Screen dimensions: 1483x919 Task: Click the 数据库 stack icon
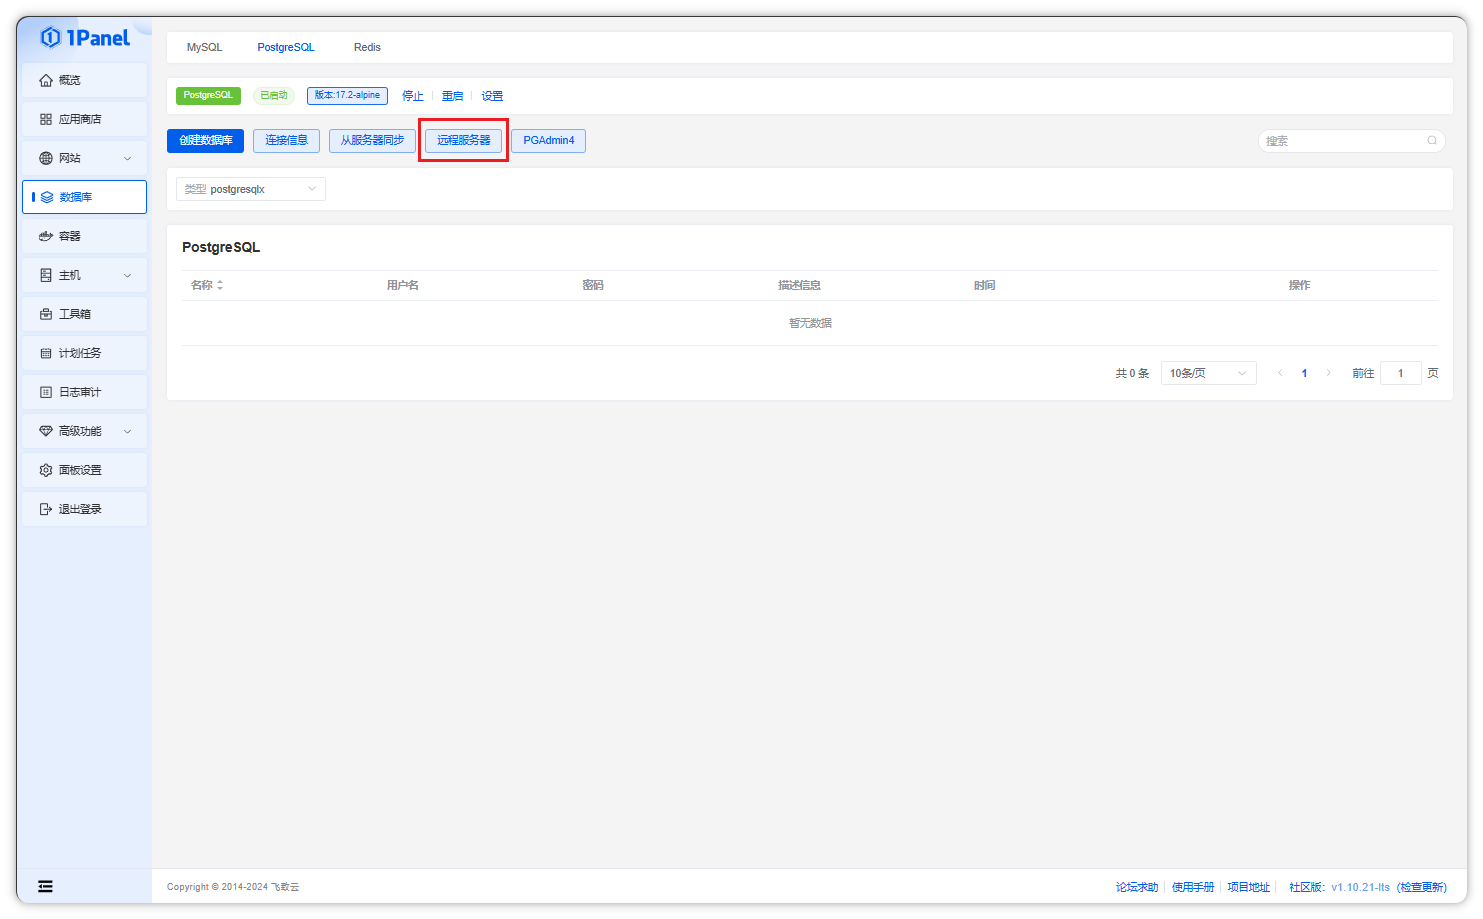pyautogui.click(x=47, y=197)
